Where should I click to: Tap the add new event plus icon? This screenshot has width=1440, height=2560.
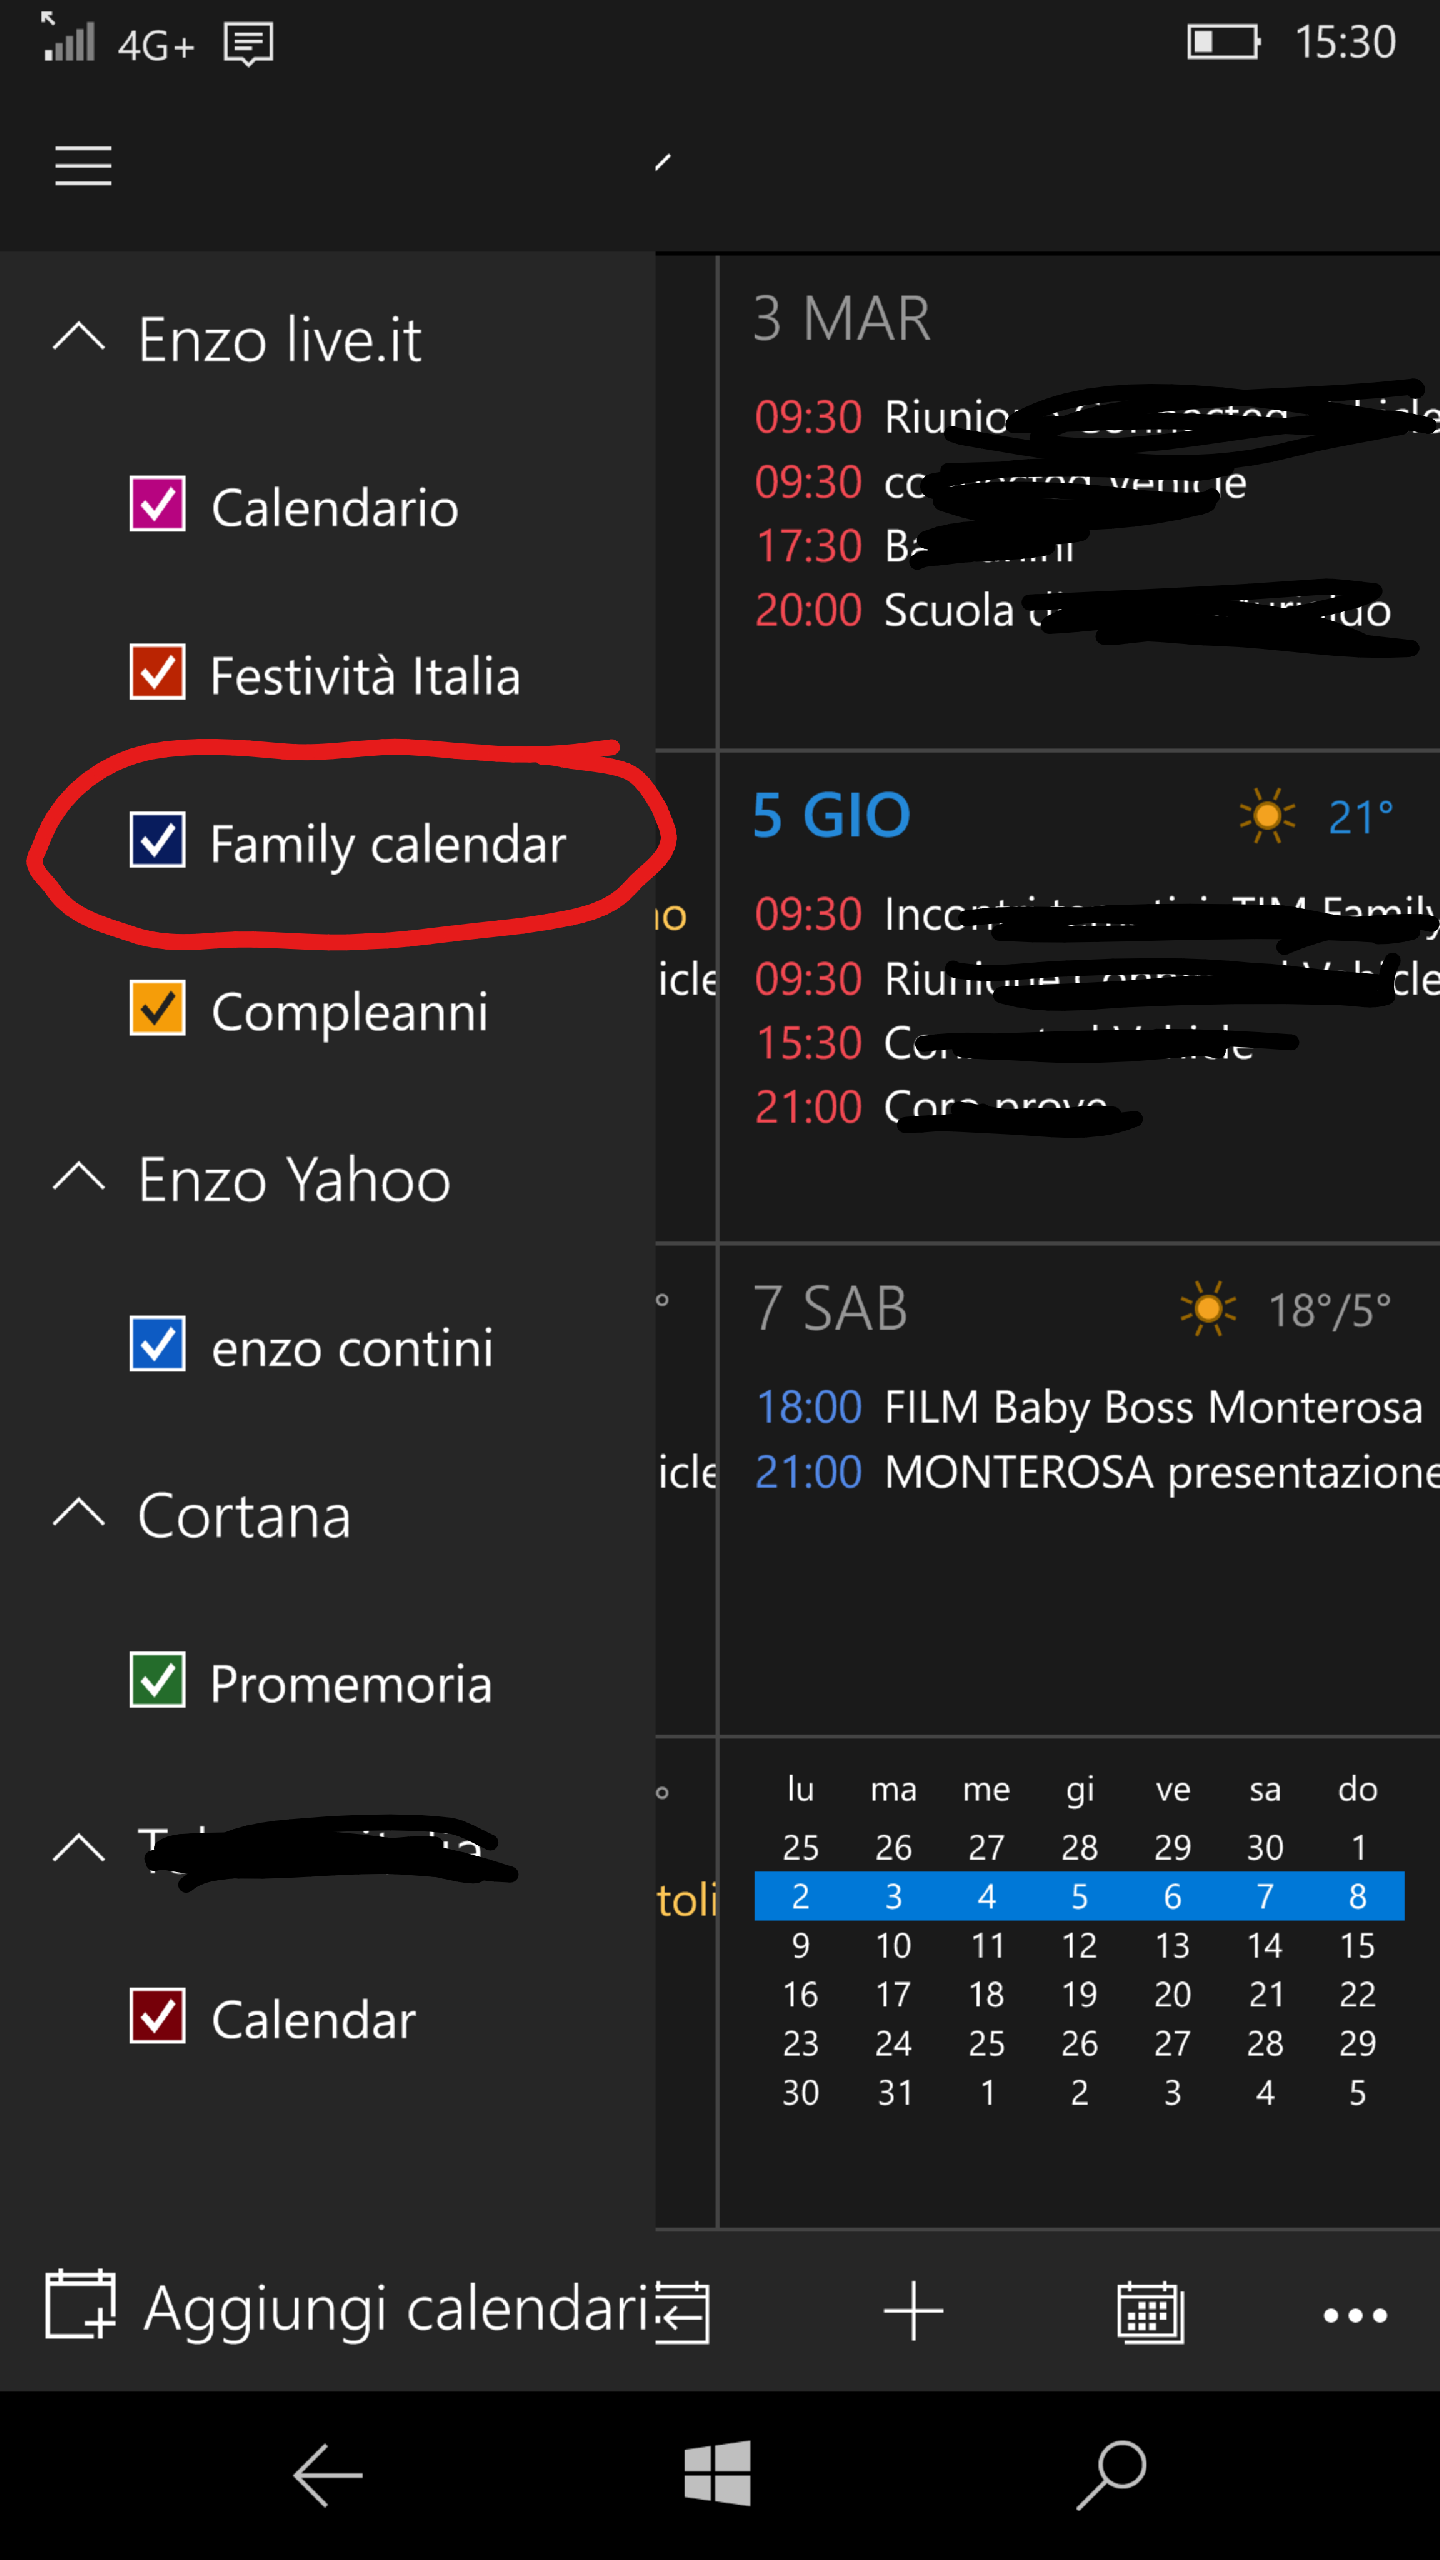(x=913, y=2311)
